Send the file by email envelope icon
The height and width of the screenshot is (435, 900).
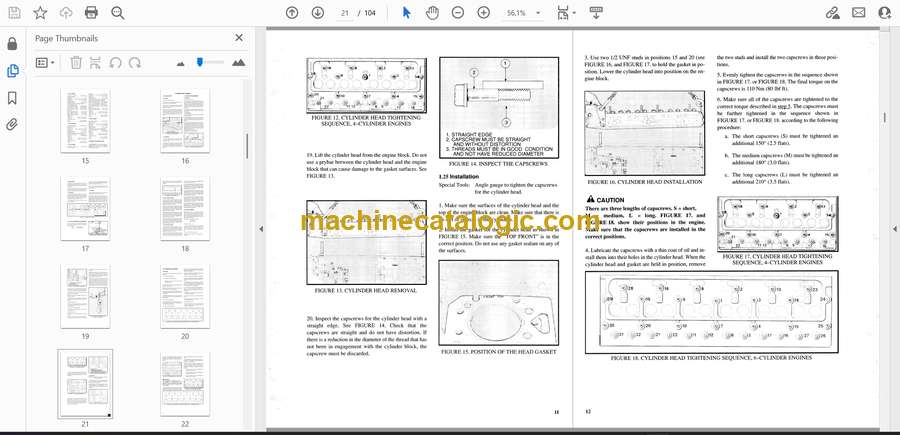coord(859,13)
